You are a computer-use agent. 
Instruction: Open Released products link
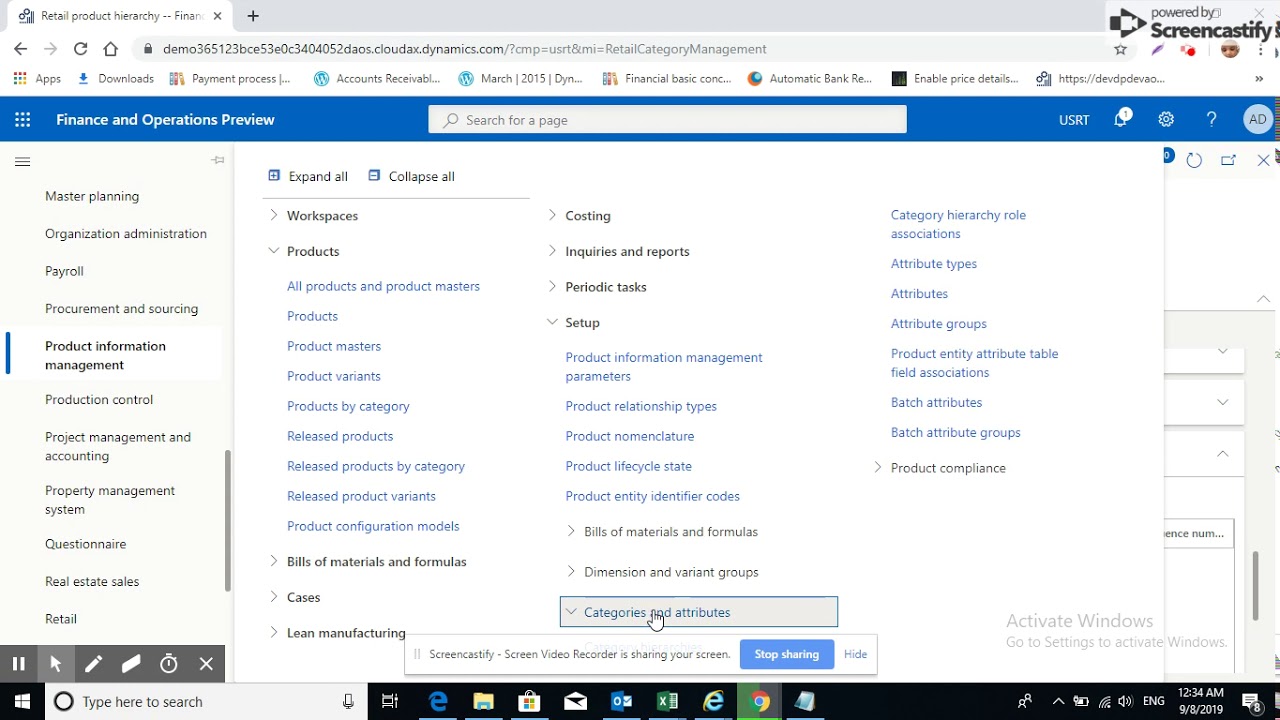pos(340,436)
